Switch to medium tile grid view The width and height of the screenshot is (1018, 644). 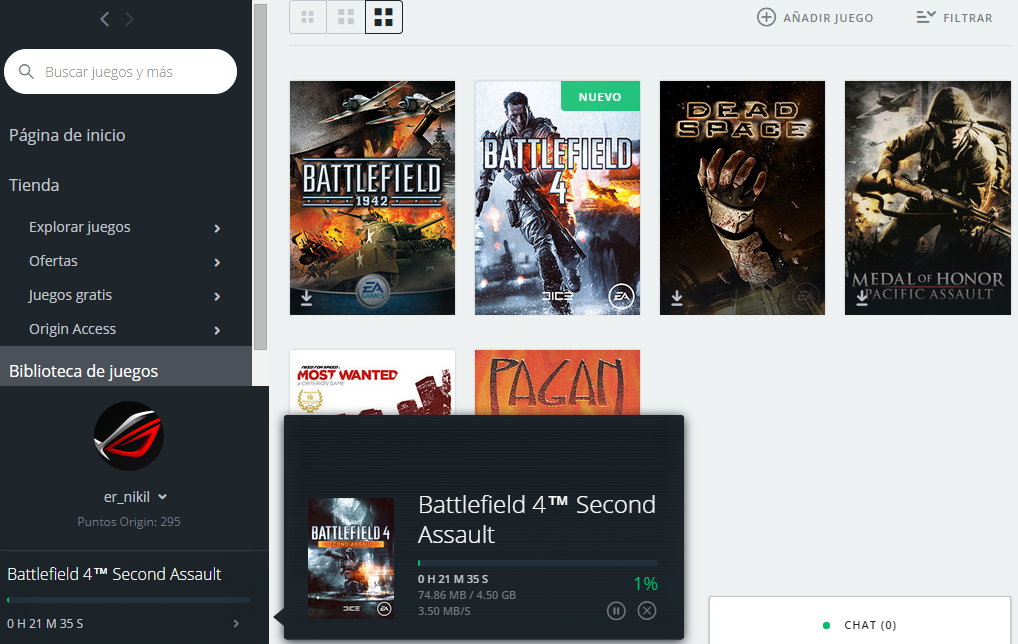346,17
